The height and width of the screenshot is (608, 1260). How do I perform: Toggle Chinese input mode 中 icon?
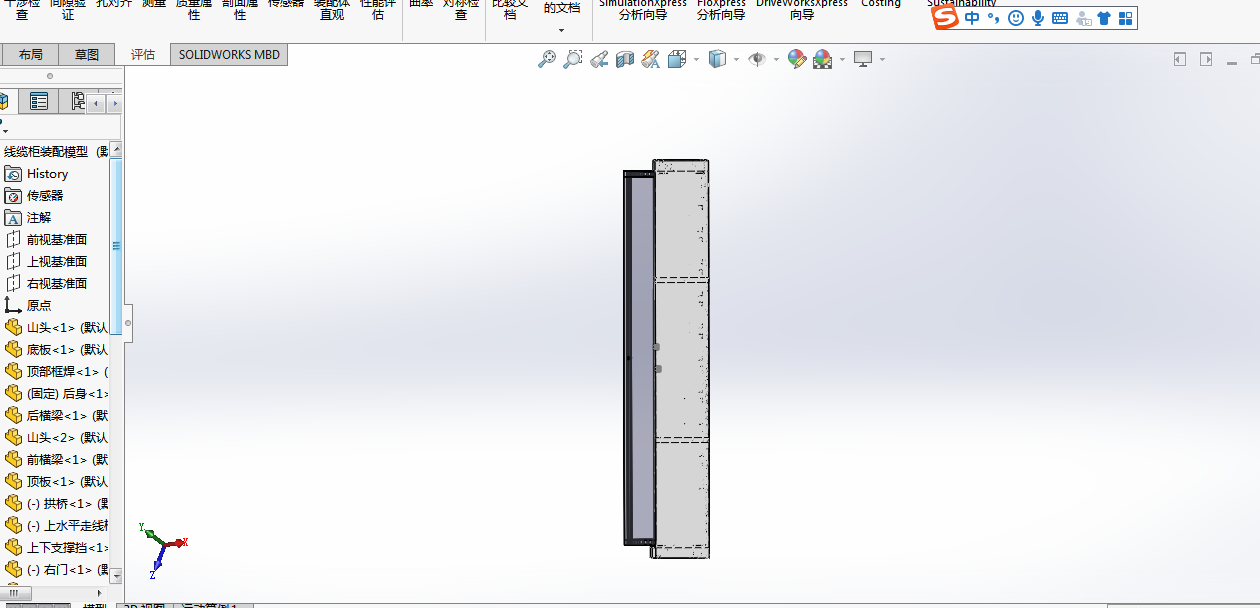pyautogui.click(x=973, y=18)
